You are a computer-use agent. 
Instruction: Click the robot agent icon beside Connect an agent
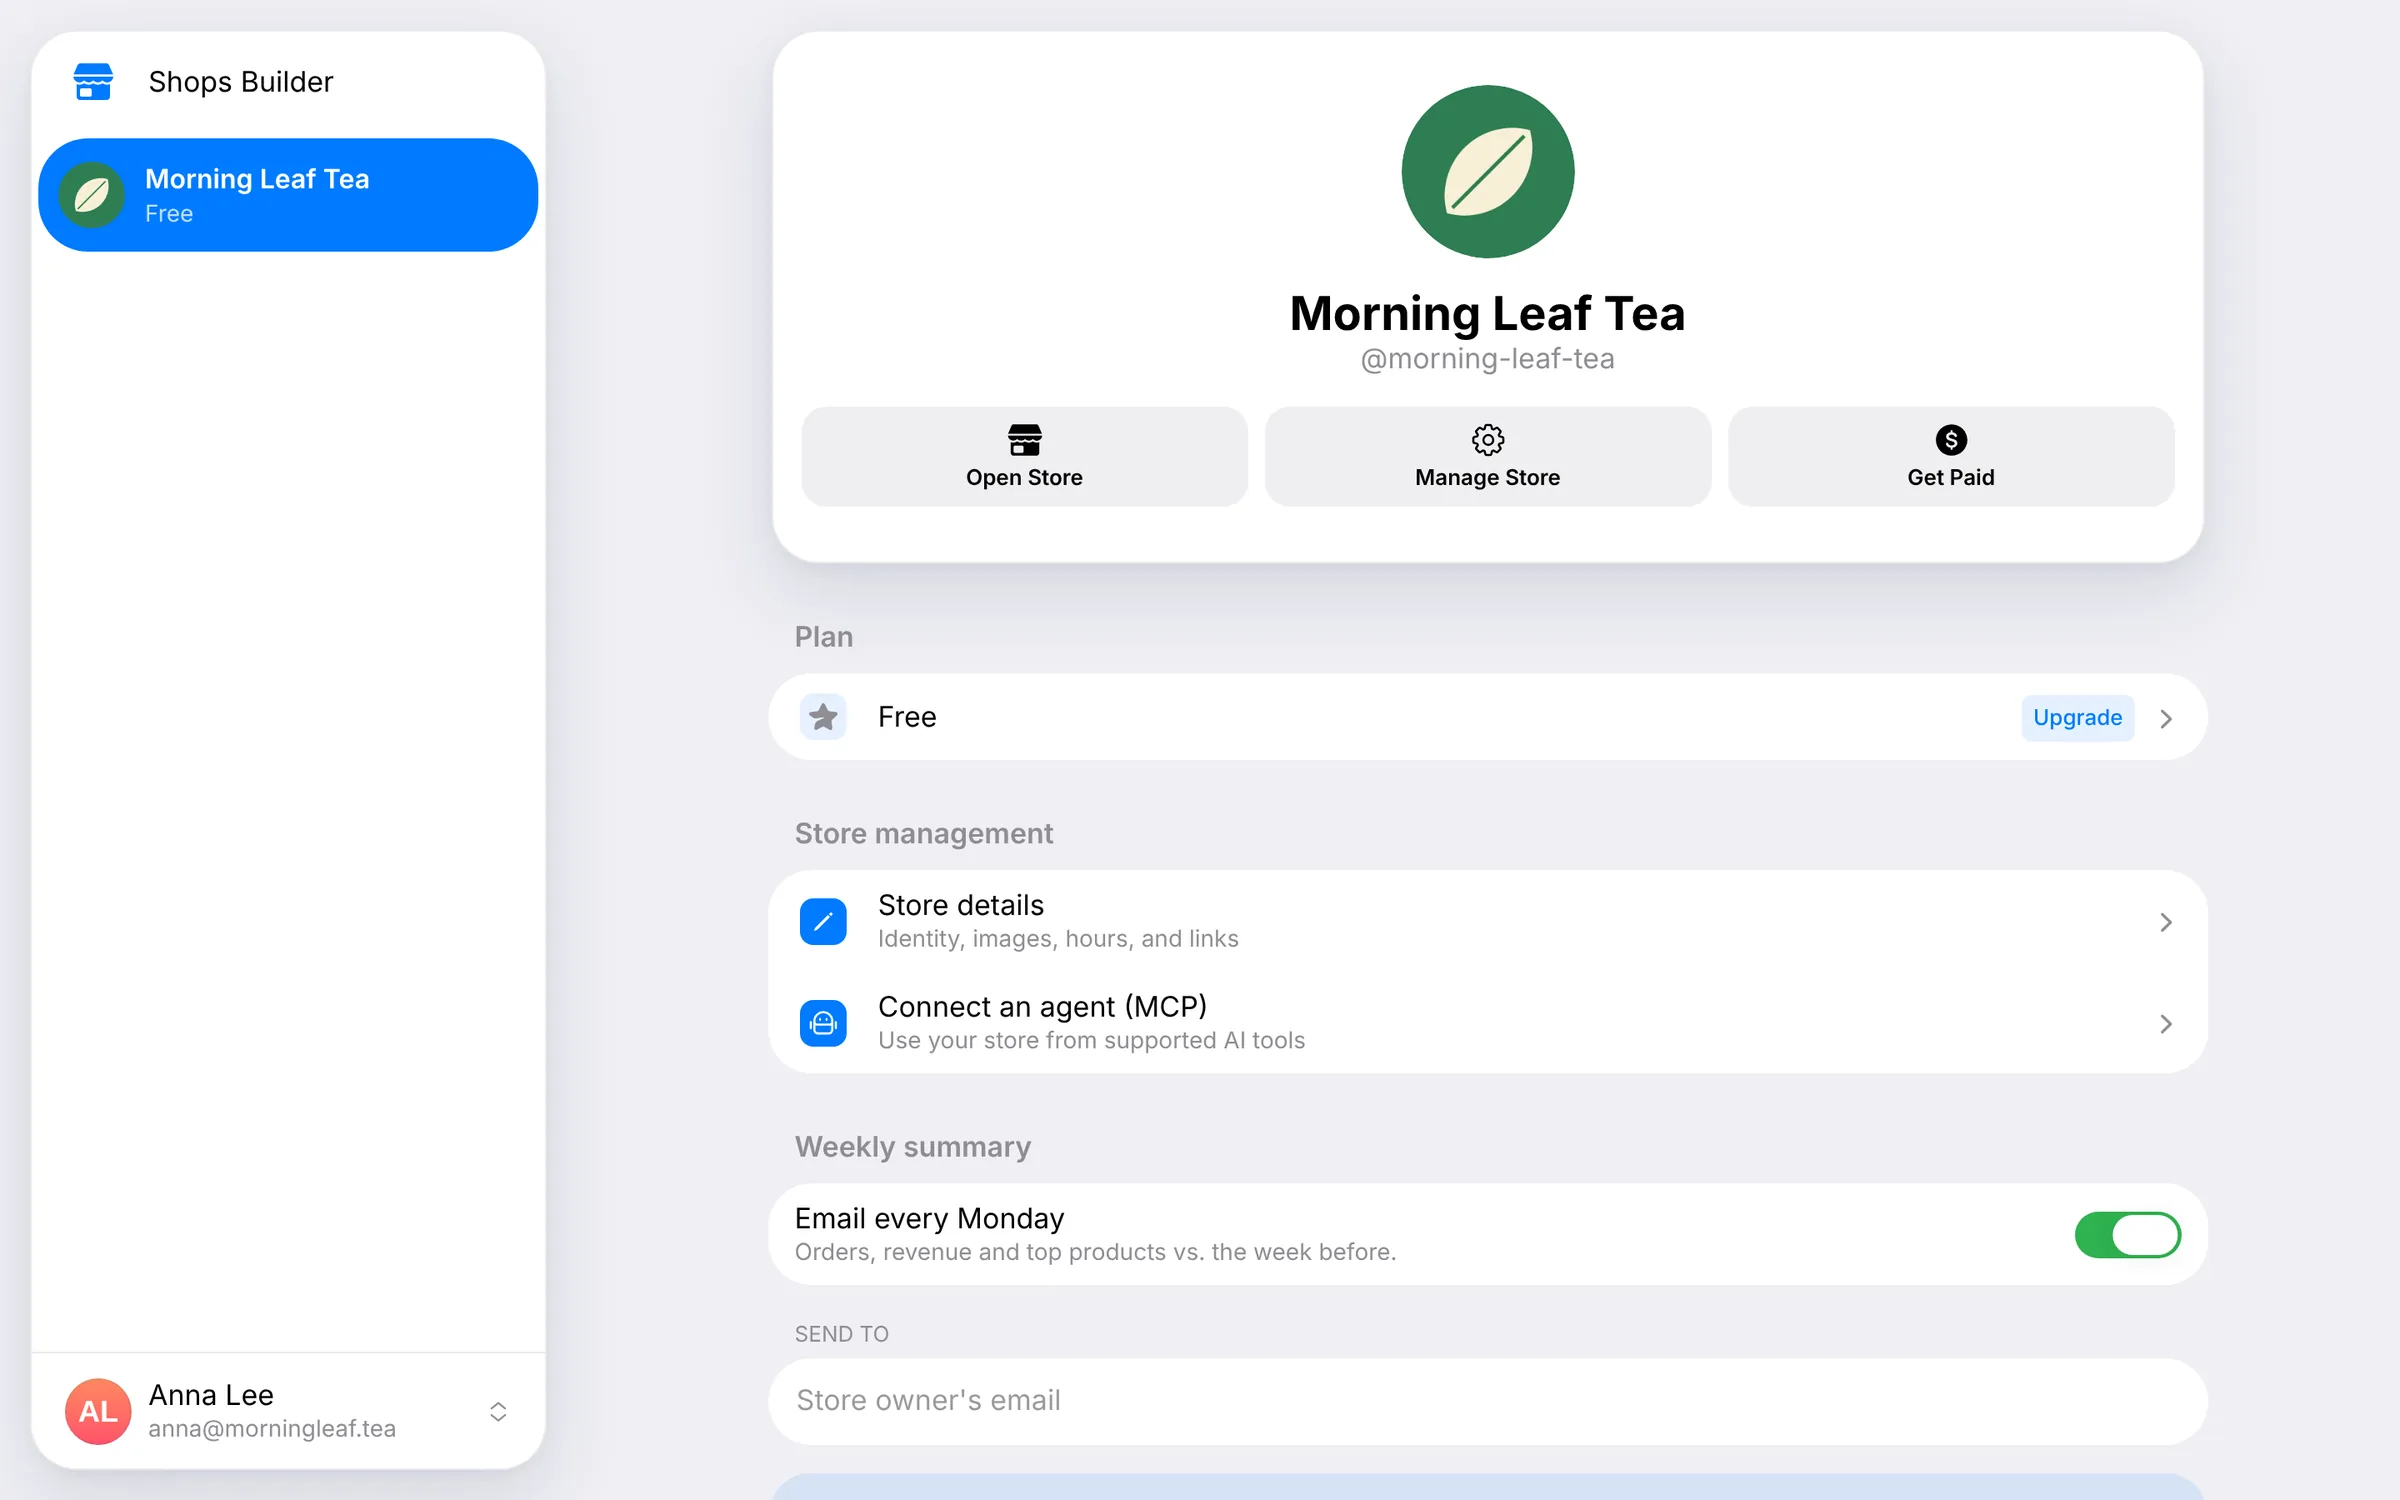coord(823,1023)
